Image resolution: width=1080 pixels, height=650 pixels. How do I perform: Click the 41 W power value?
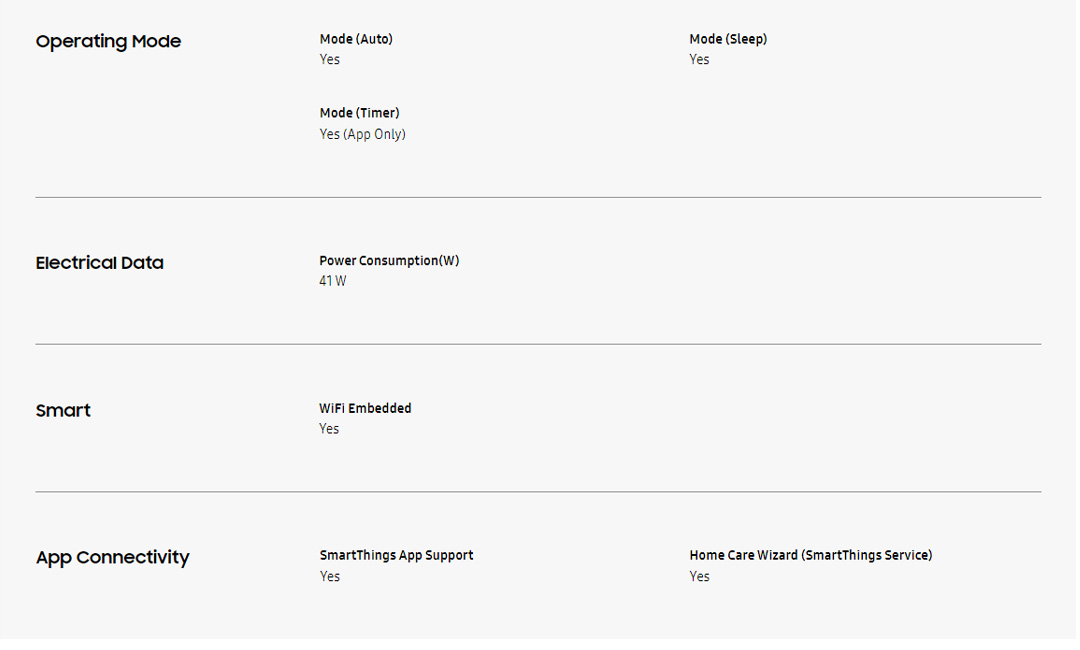(x=333, y=281)
